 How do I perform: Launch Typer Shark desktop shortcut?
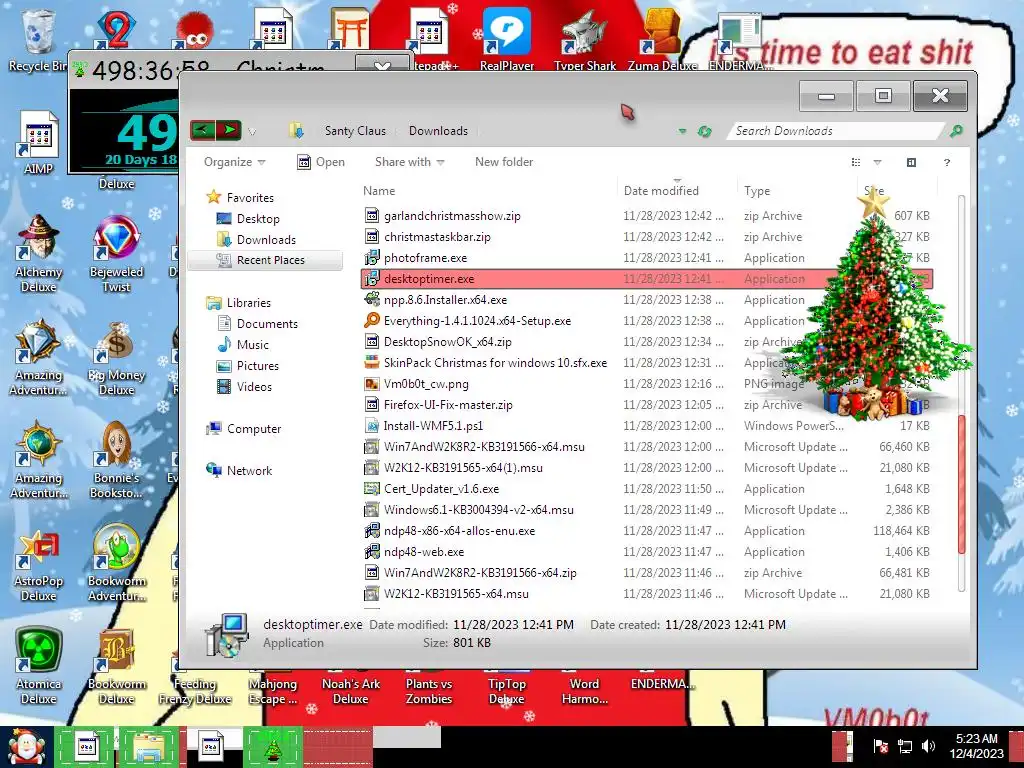[584, 39]
